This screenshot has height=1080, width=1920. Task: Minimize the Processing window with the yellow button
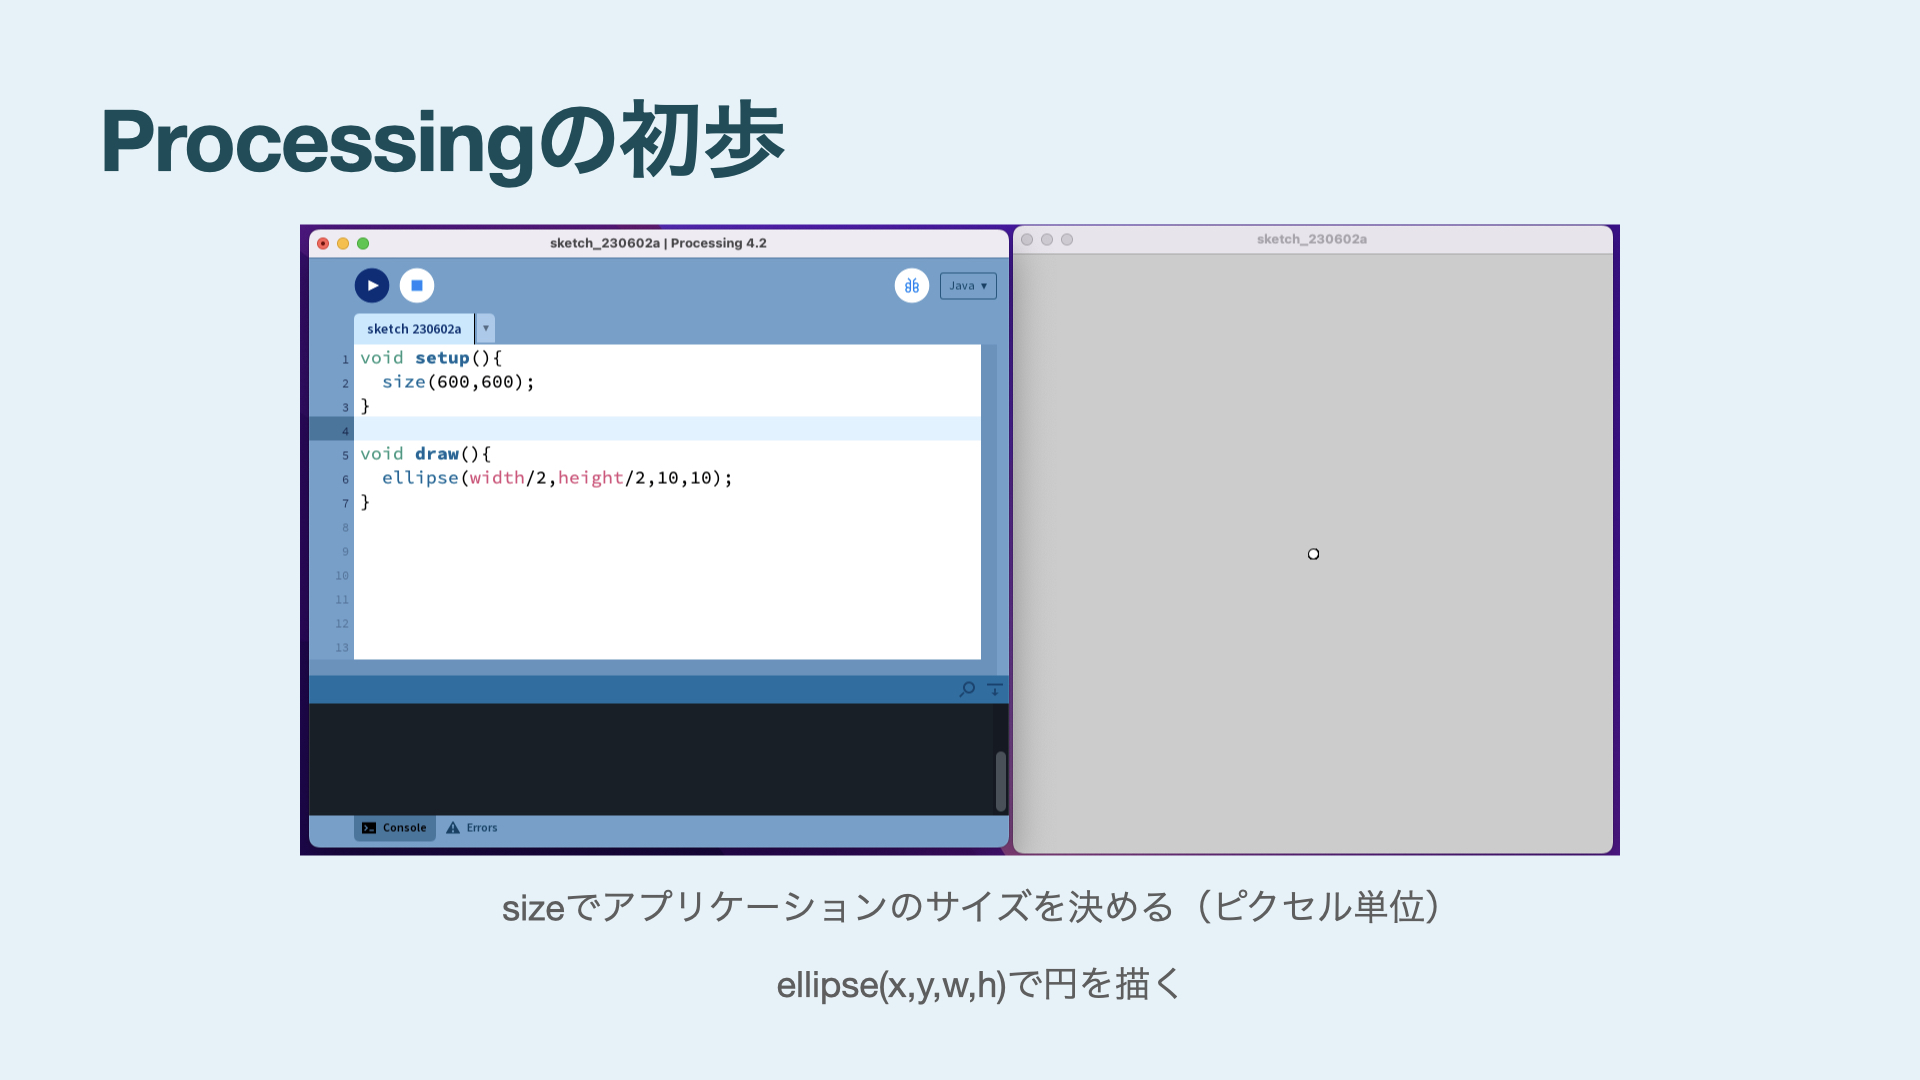click(x=343, y=243)
